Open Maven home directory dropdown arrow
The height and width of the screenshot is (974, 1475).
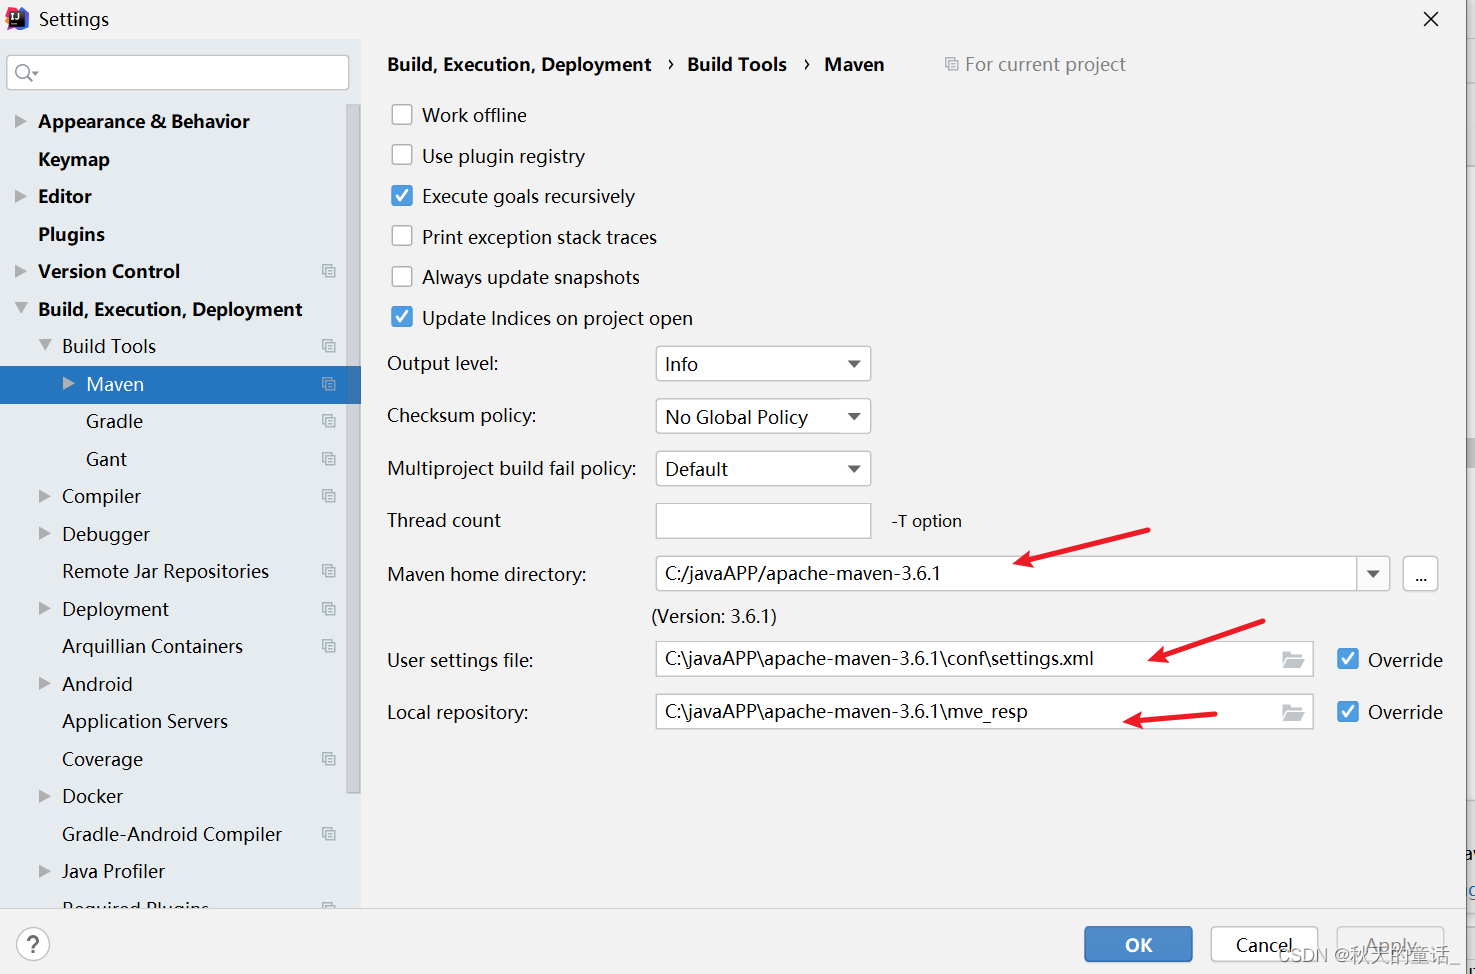[1373, 574]
